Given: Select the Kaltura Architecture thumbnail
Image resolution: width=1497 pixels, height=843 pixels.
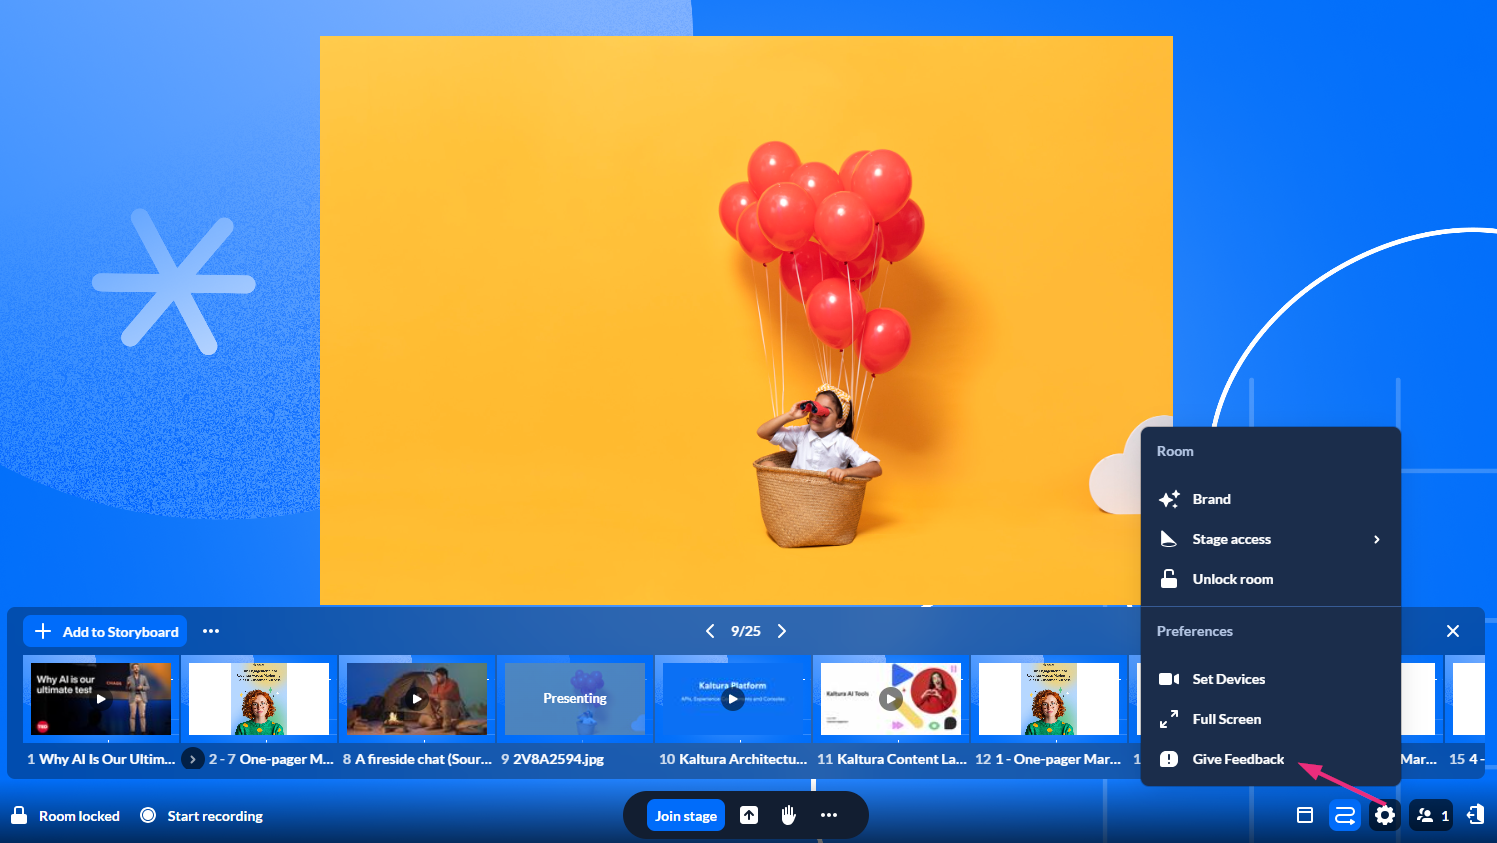Looking at the screenshot, I should 733,699.
